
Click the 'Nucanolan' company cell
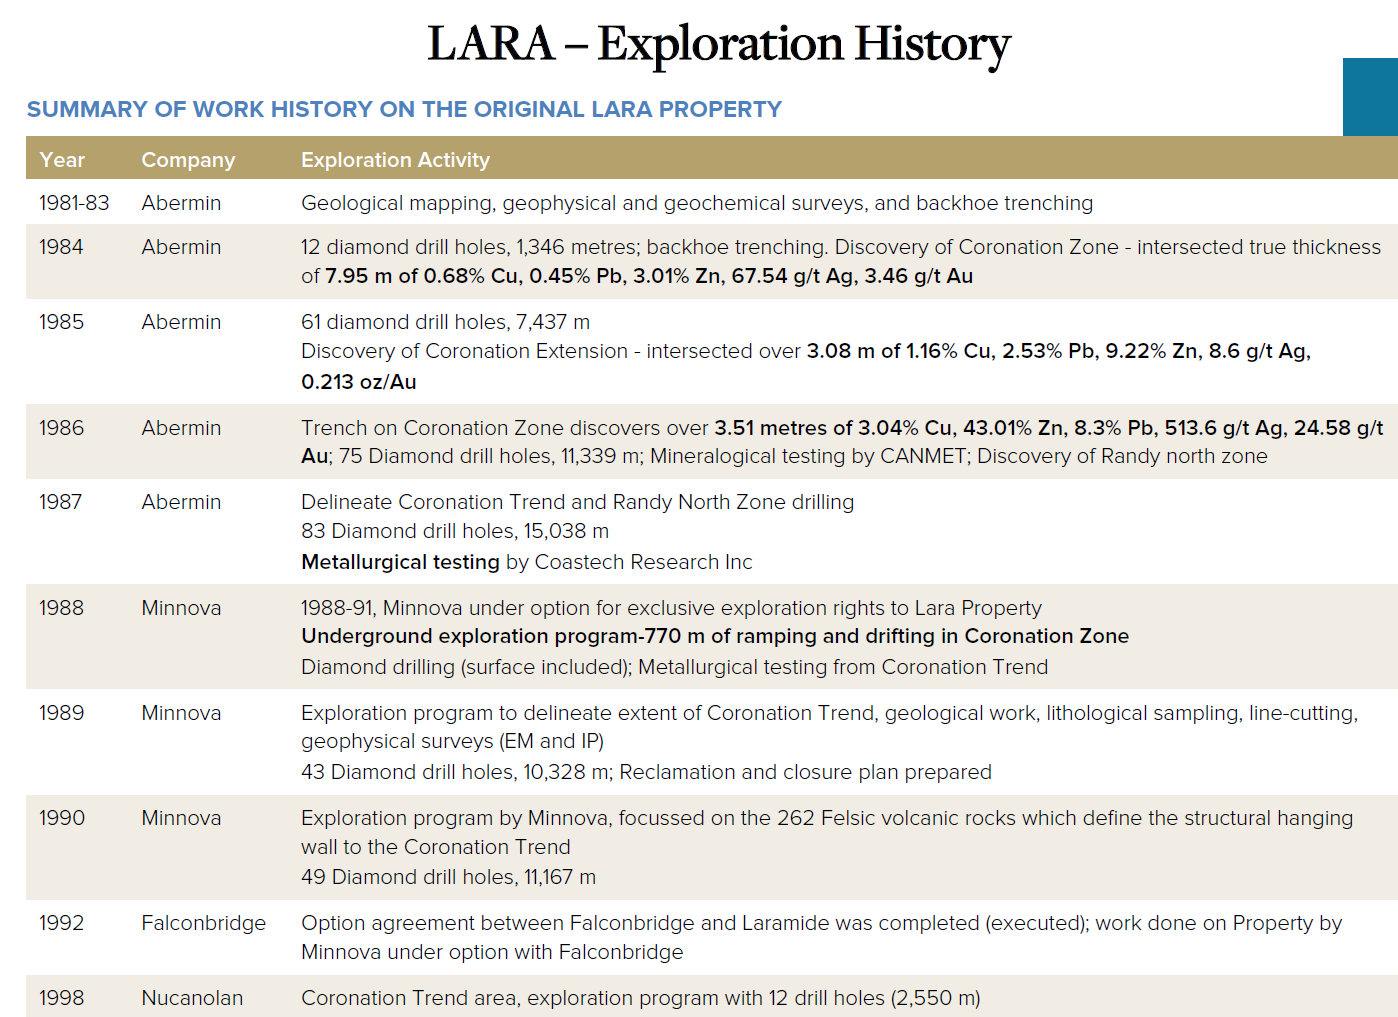coord(192,998)
